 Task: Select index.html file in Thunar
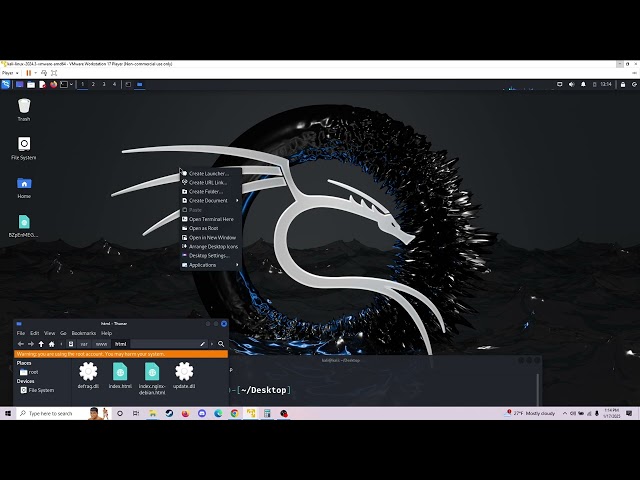120,375
